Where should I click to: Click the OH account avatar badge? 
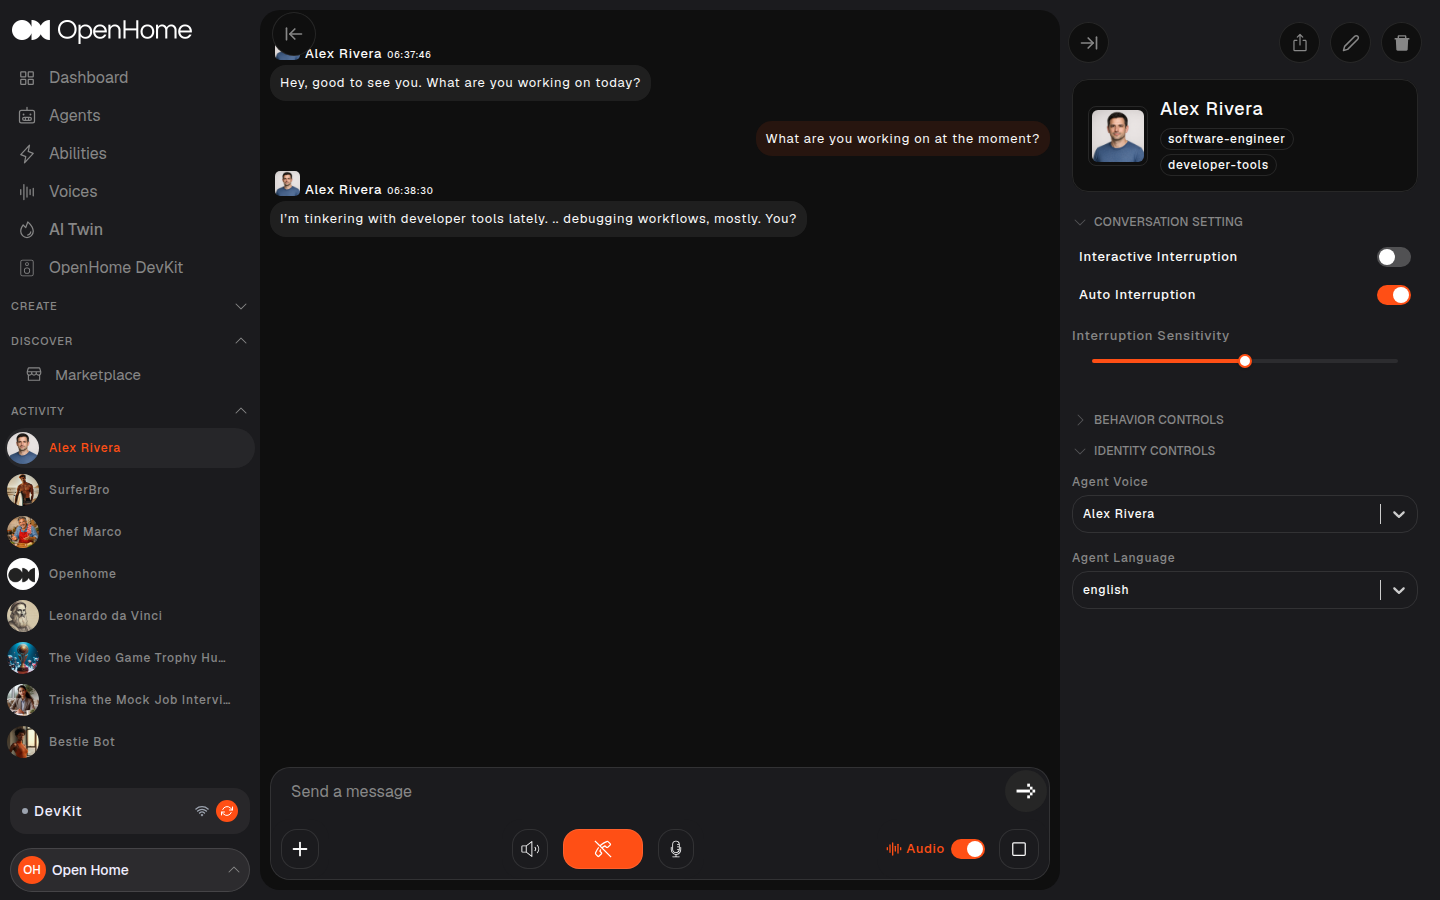(32, 870)
